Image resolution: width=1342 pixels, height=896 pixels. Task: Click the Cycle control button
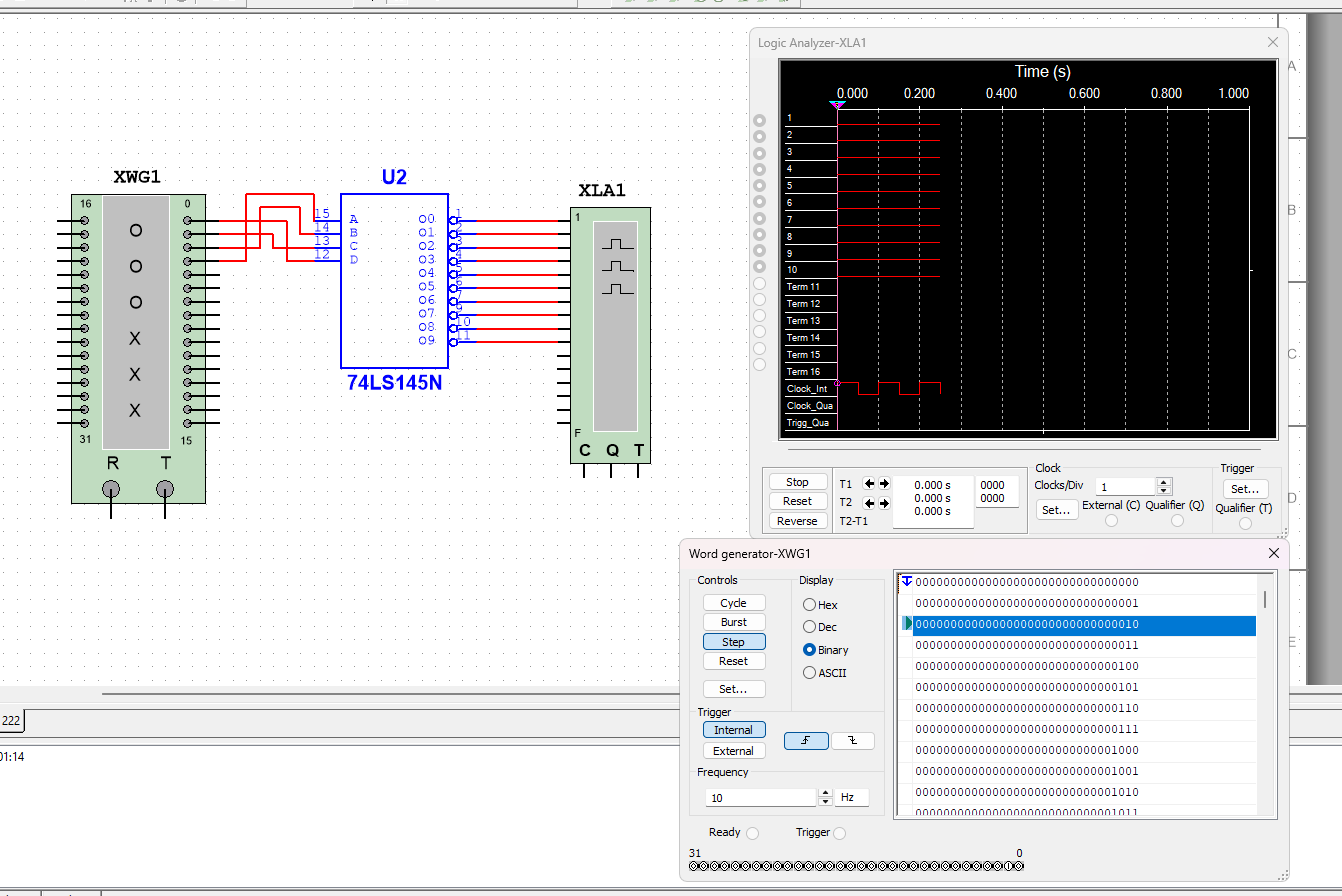[733, 603]
